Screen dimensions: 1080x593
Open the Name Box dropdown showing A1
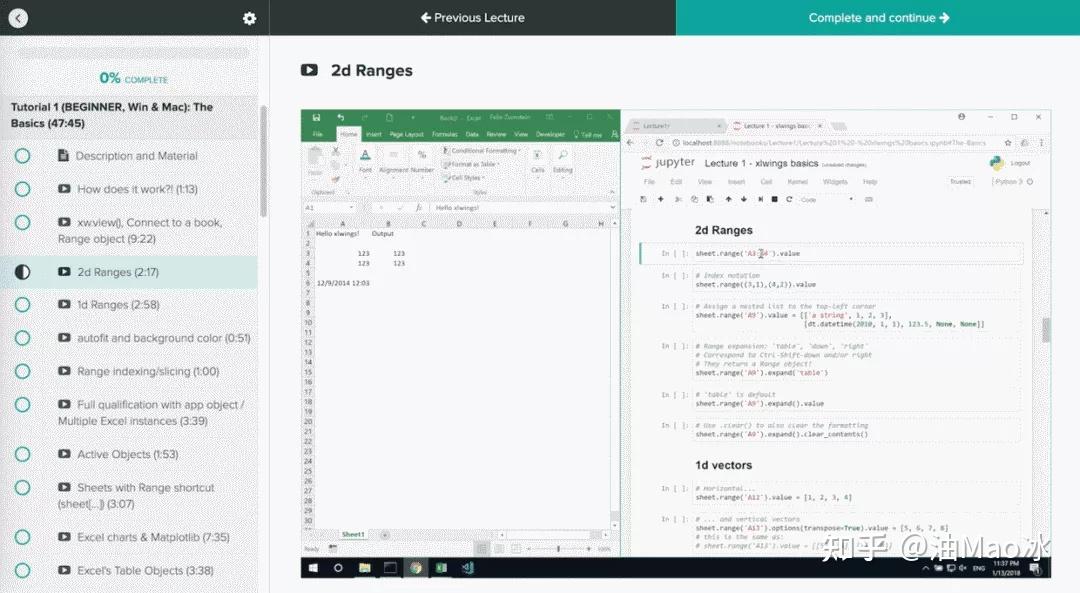point(353,206)
